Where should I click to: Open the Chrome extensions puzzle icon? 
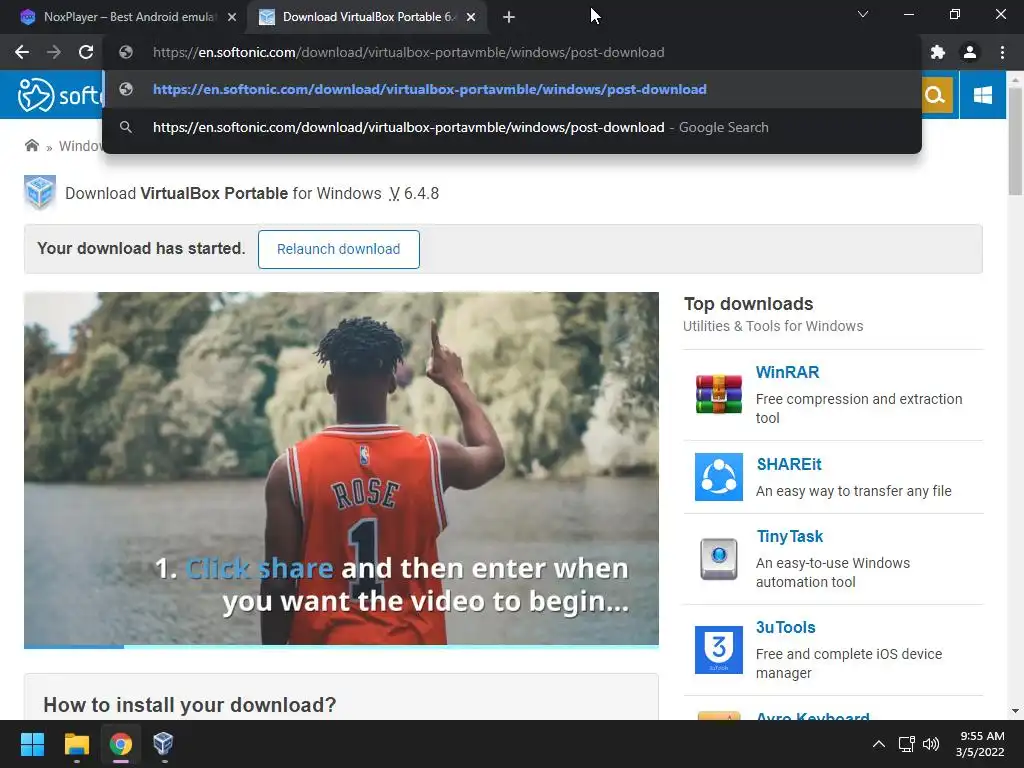click(x=938, y=52)
